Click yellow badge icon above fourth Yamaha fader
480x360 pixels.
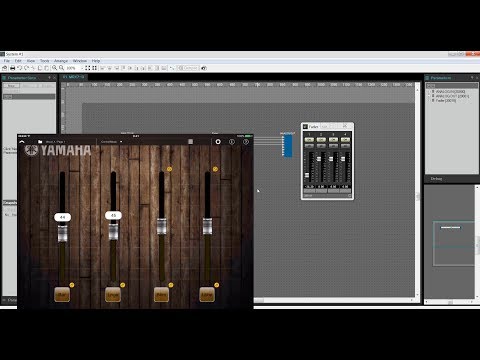(x=215, y=169)
